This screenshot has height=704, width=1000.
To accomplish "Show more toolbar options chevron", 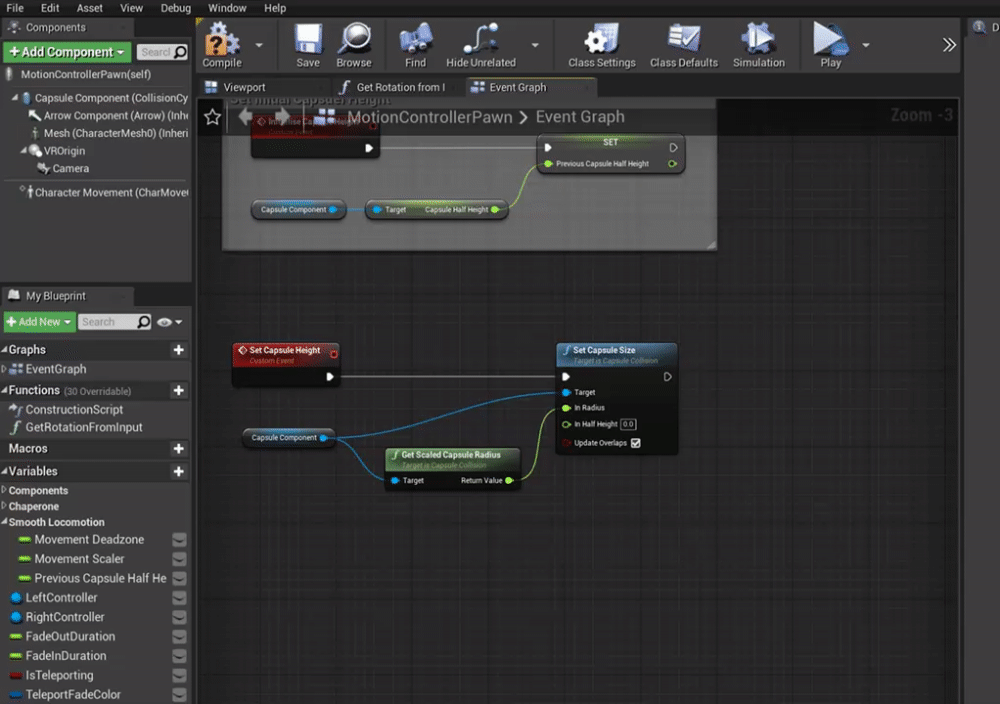I will coord(949,45).
